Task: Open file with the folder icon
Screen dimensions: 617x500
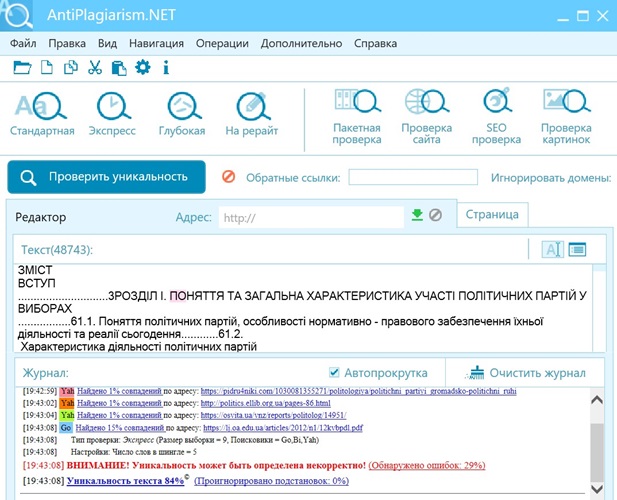Action: click(x=22, y=68)
